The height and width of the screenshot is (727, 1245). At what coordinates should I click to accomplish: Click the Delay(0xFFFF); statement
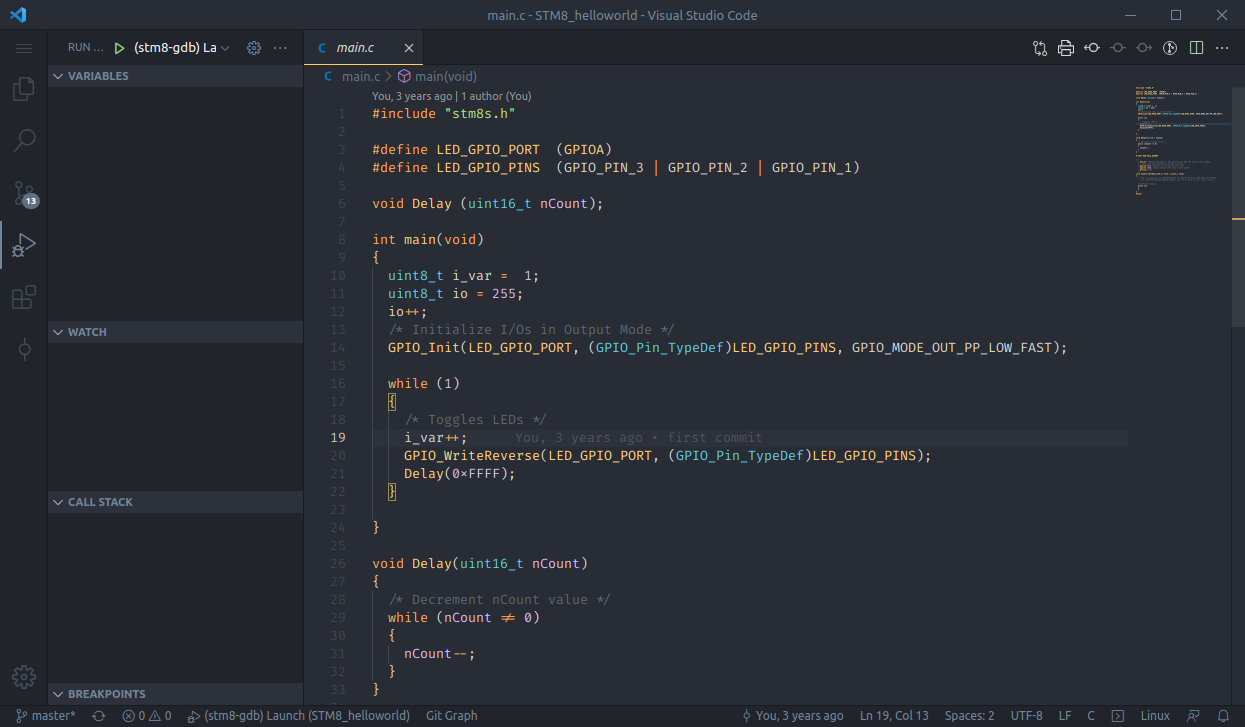(460, 474)
